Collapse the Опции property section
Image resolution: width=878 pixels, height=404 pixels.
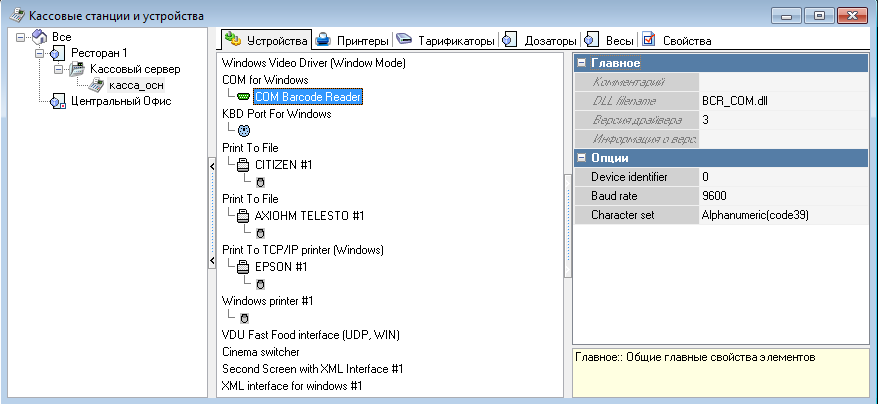(580, 158)
